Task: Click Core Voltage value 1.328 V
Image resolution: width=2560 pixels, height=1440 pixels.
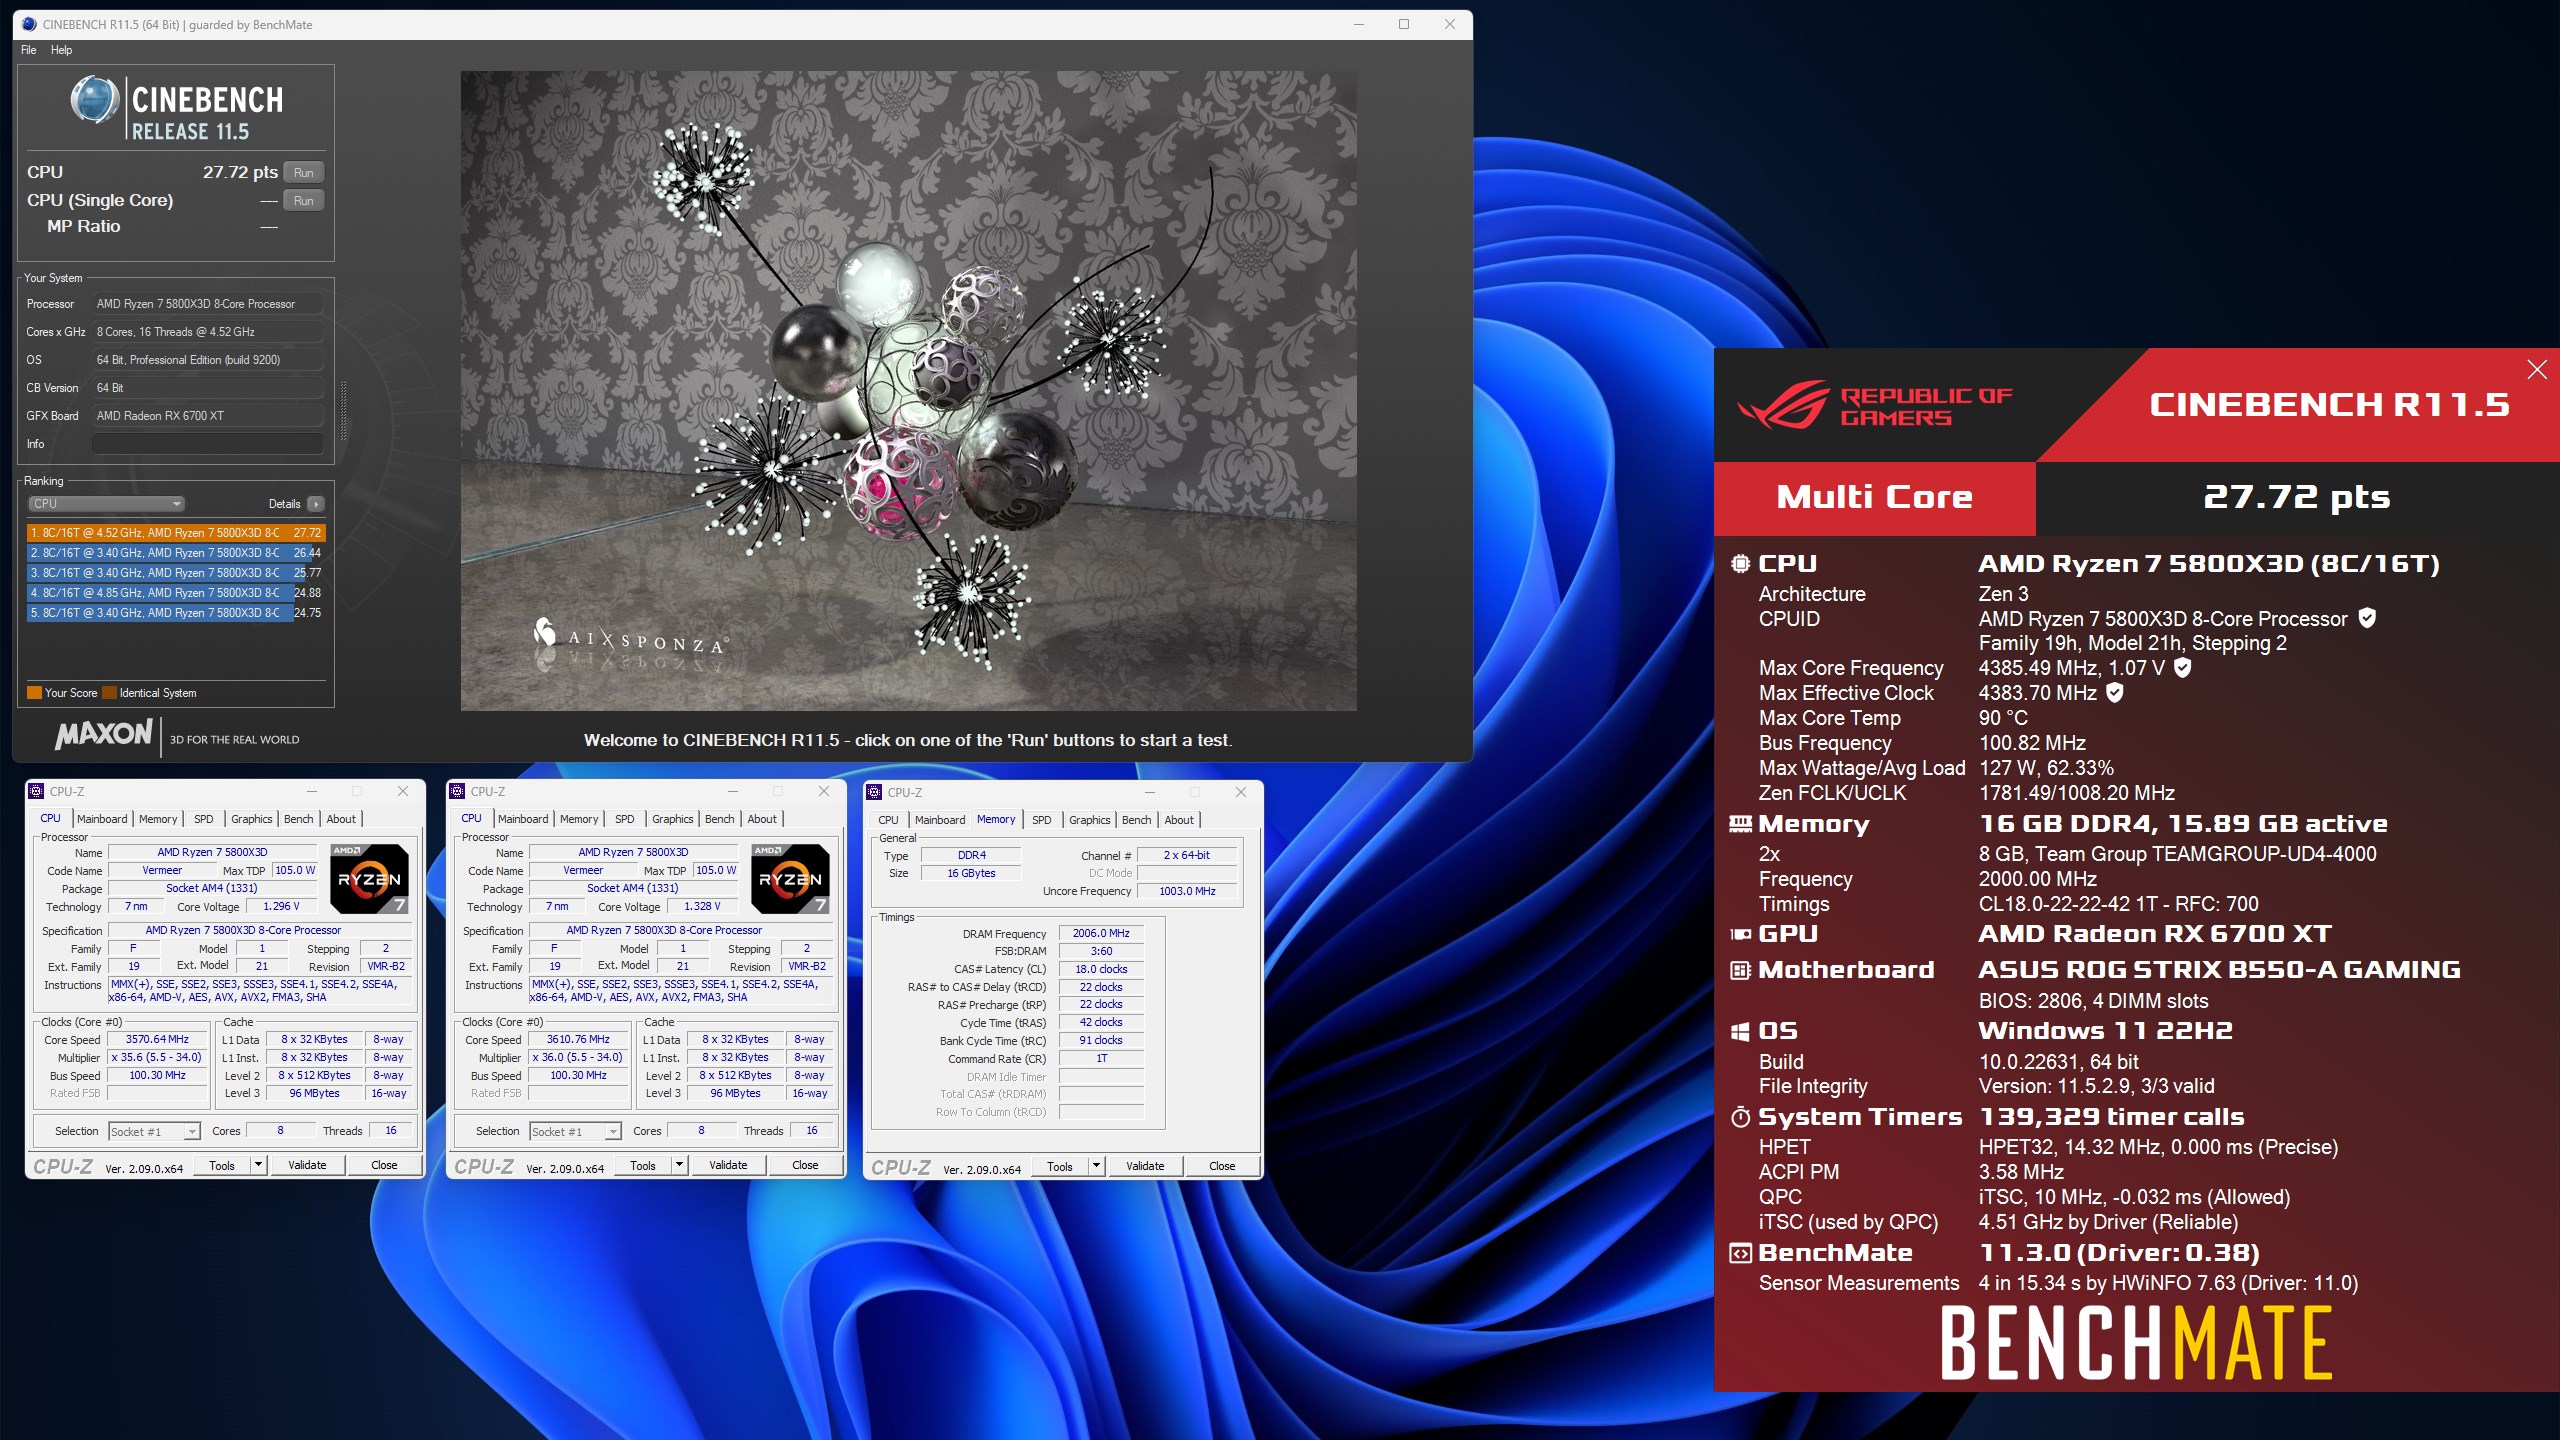Action: (702, 907)
